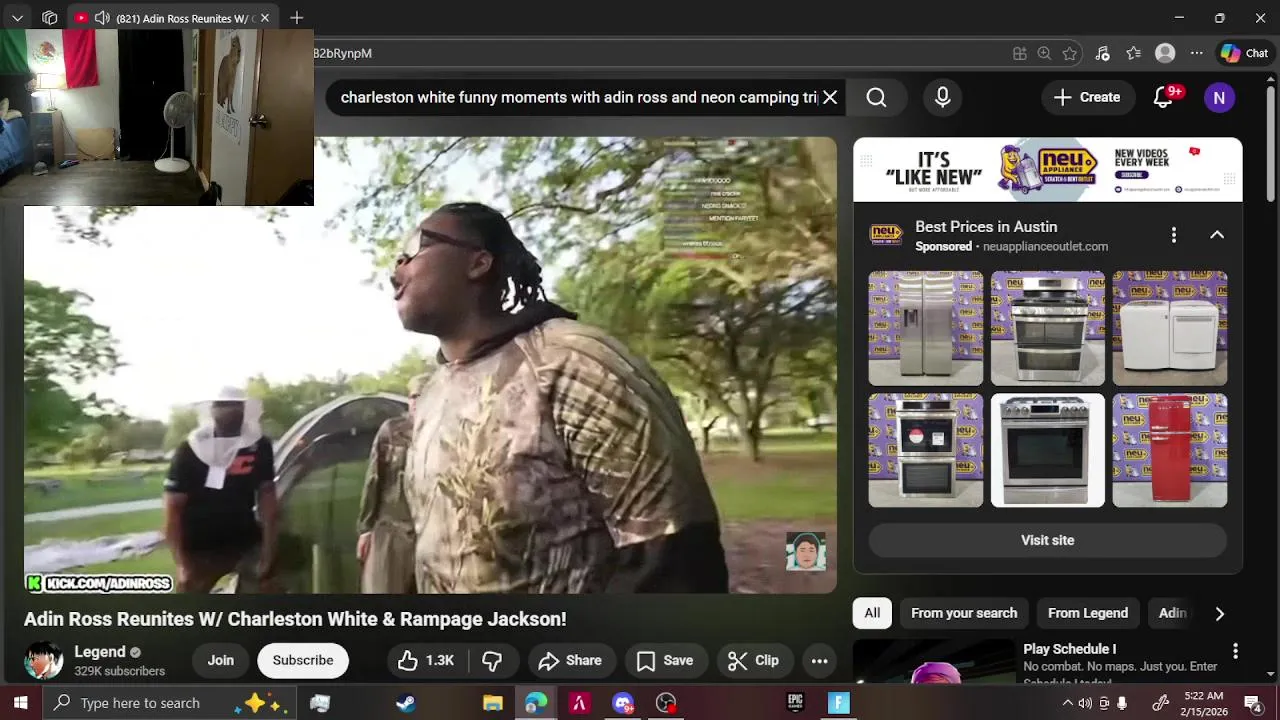Open Windows Start menu
Screen dimensions: 1280x720
click(20, 703)
